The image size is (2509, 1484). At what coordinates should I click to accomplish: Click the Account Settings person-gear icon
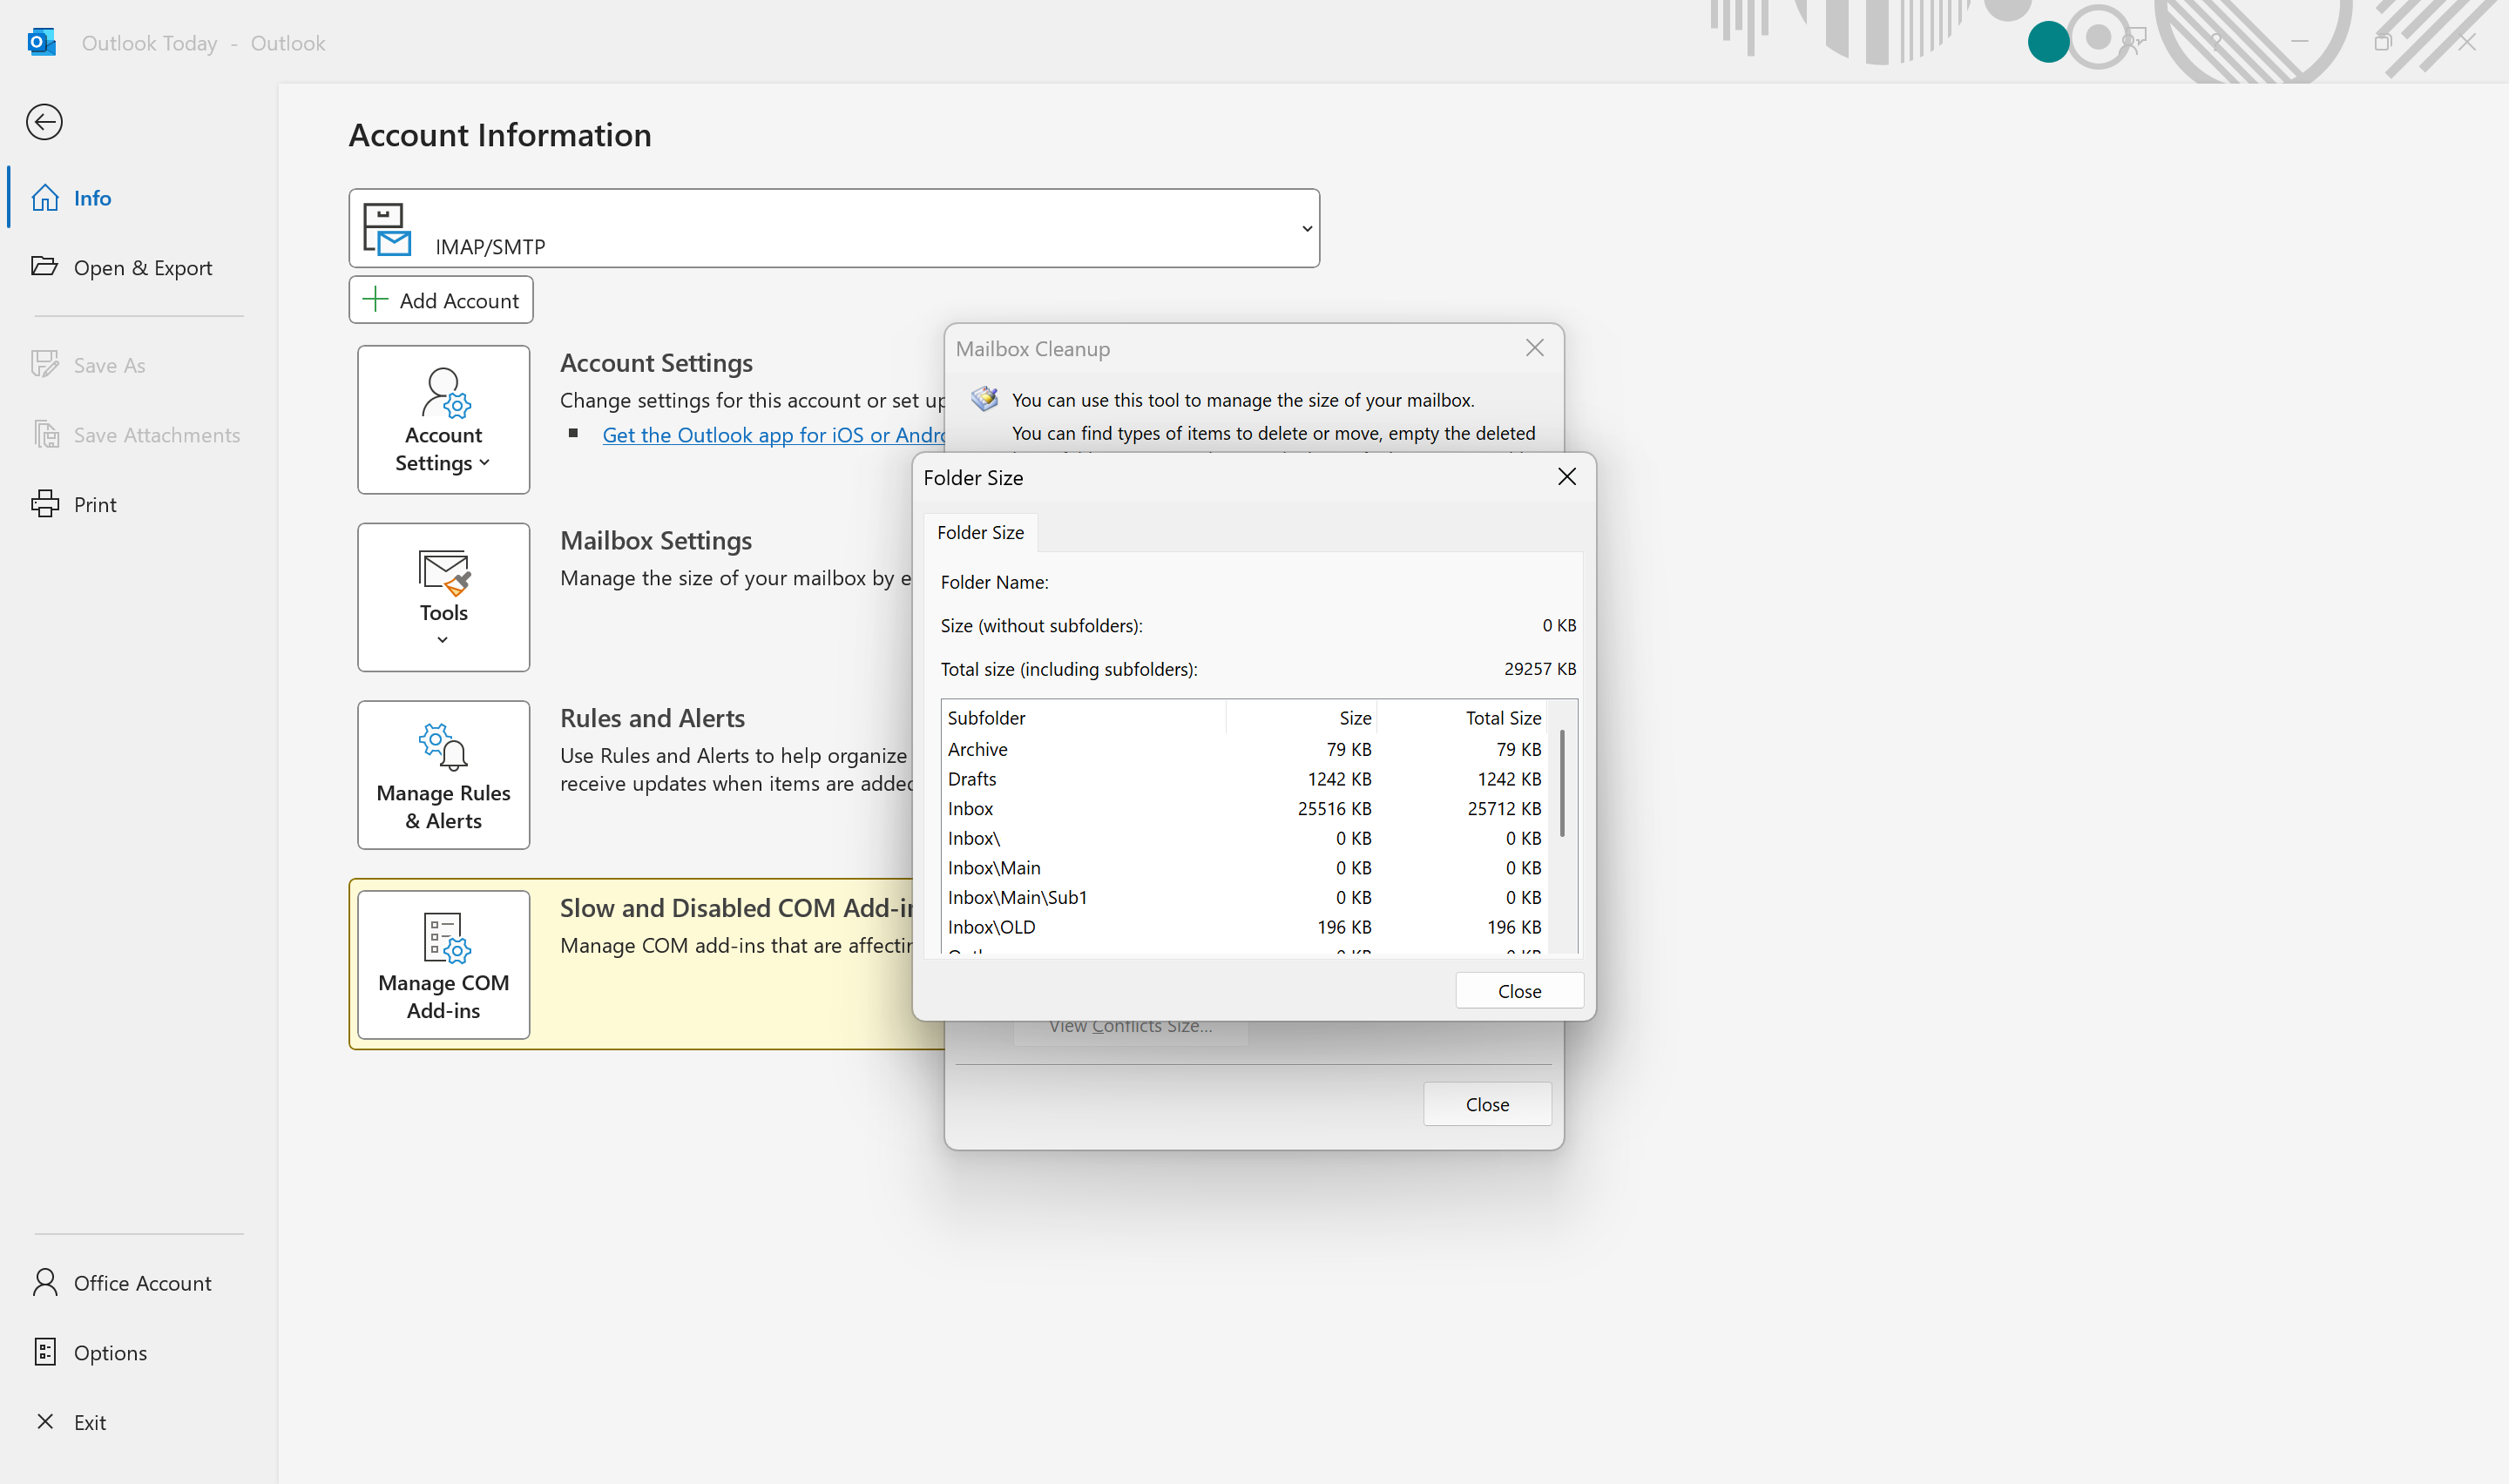click(445, 392)
